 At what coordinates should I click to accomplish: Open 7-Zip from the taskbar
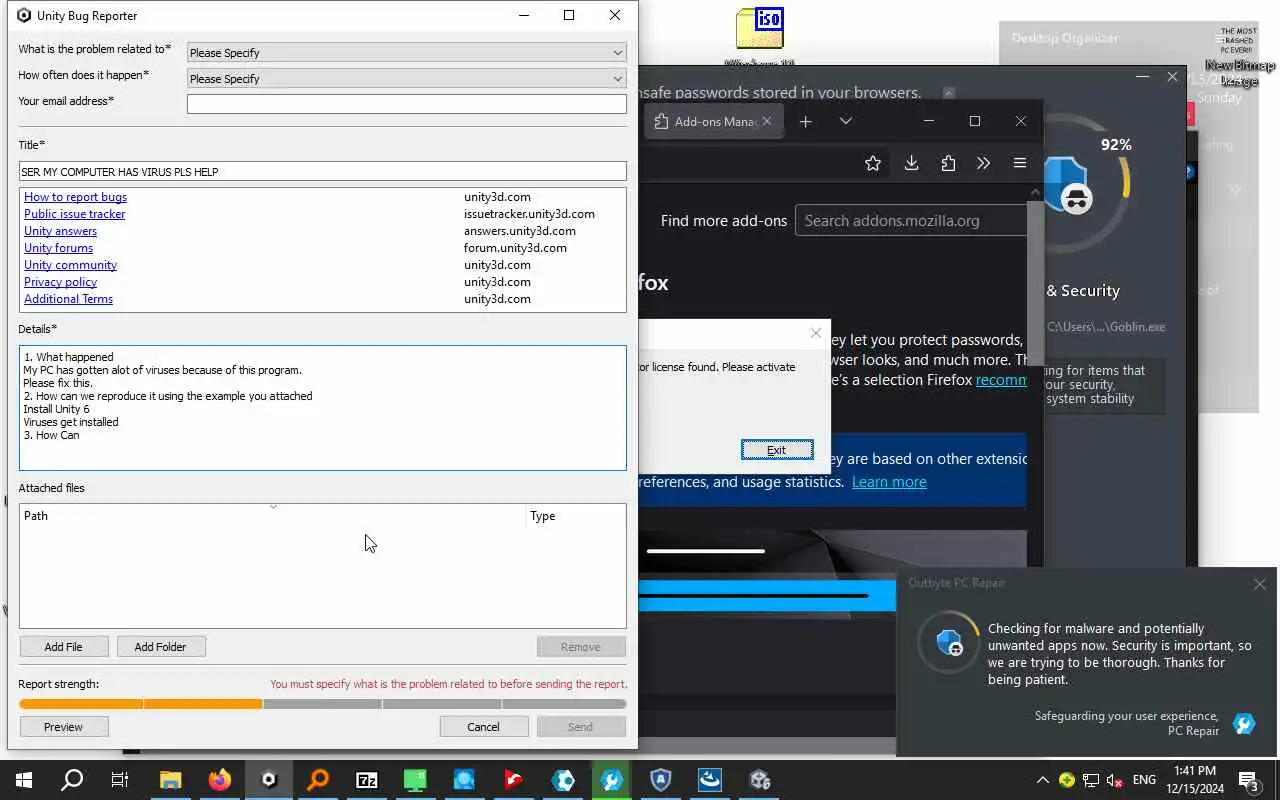click(366, 780)
